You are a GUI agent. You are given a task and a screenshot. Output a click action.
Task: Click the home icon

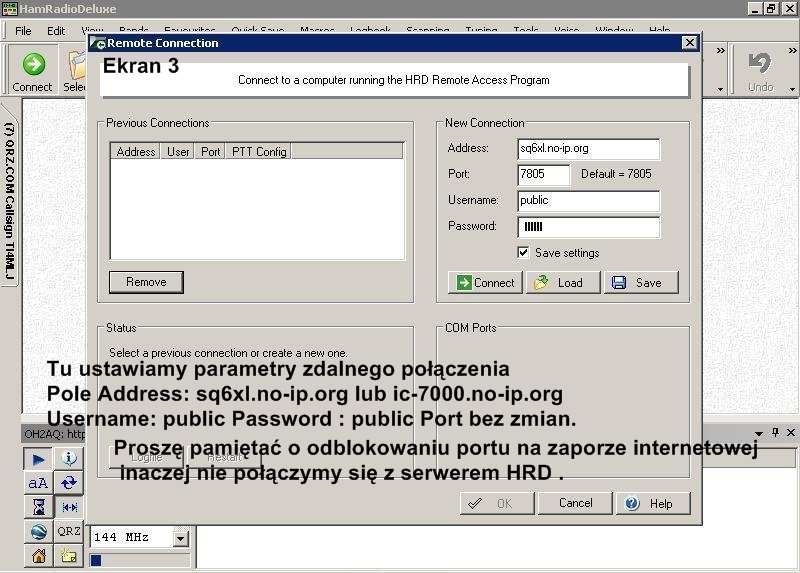pos(38,556)
